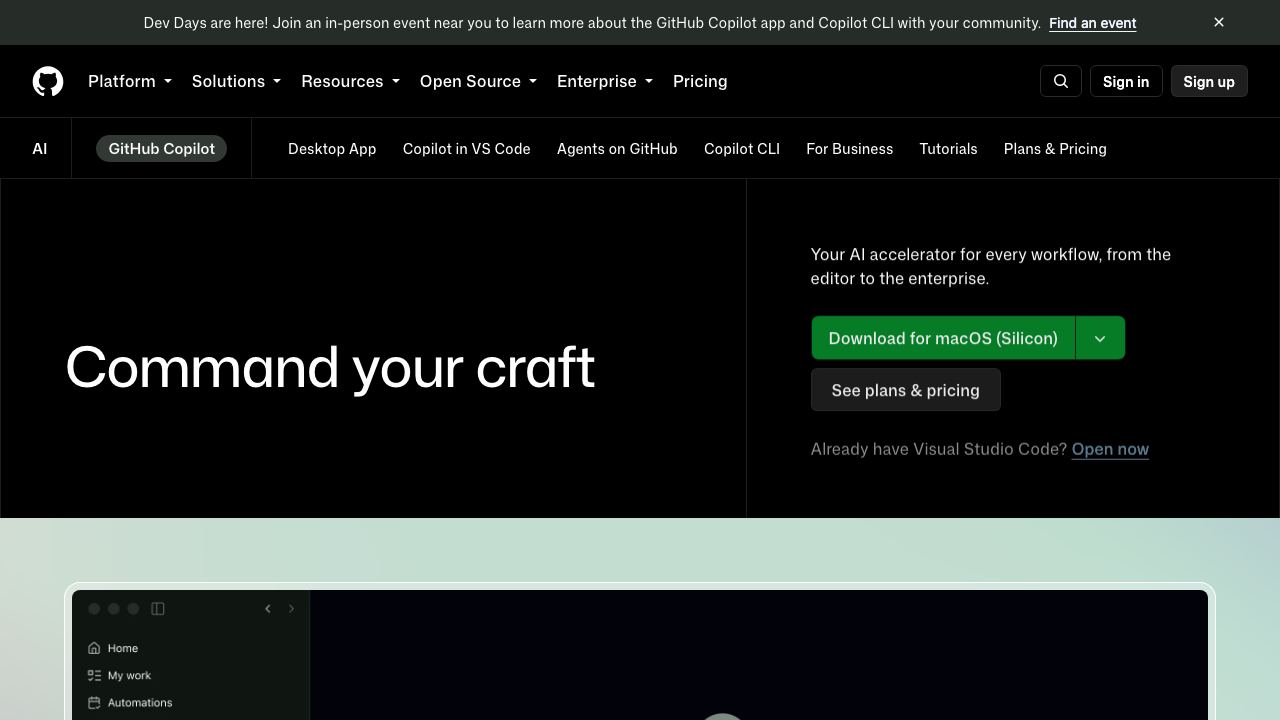This screenshot has height=720, width=1280.
Task: Click the Home house icon
Action: [94, 648]
